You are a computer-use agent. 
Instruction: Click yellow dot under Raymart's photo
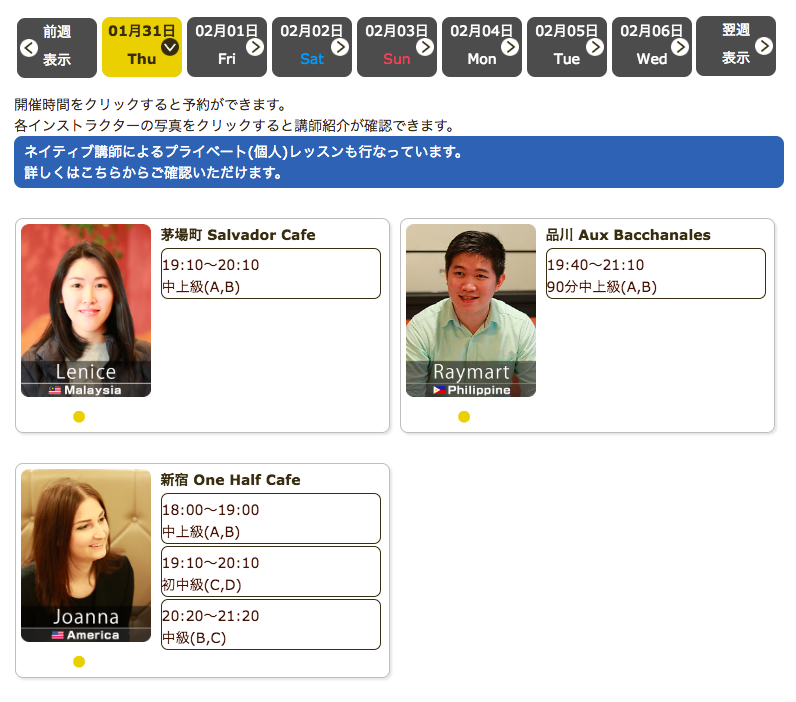464,417
